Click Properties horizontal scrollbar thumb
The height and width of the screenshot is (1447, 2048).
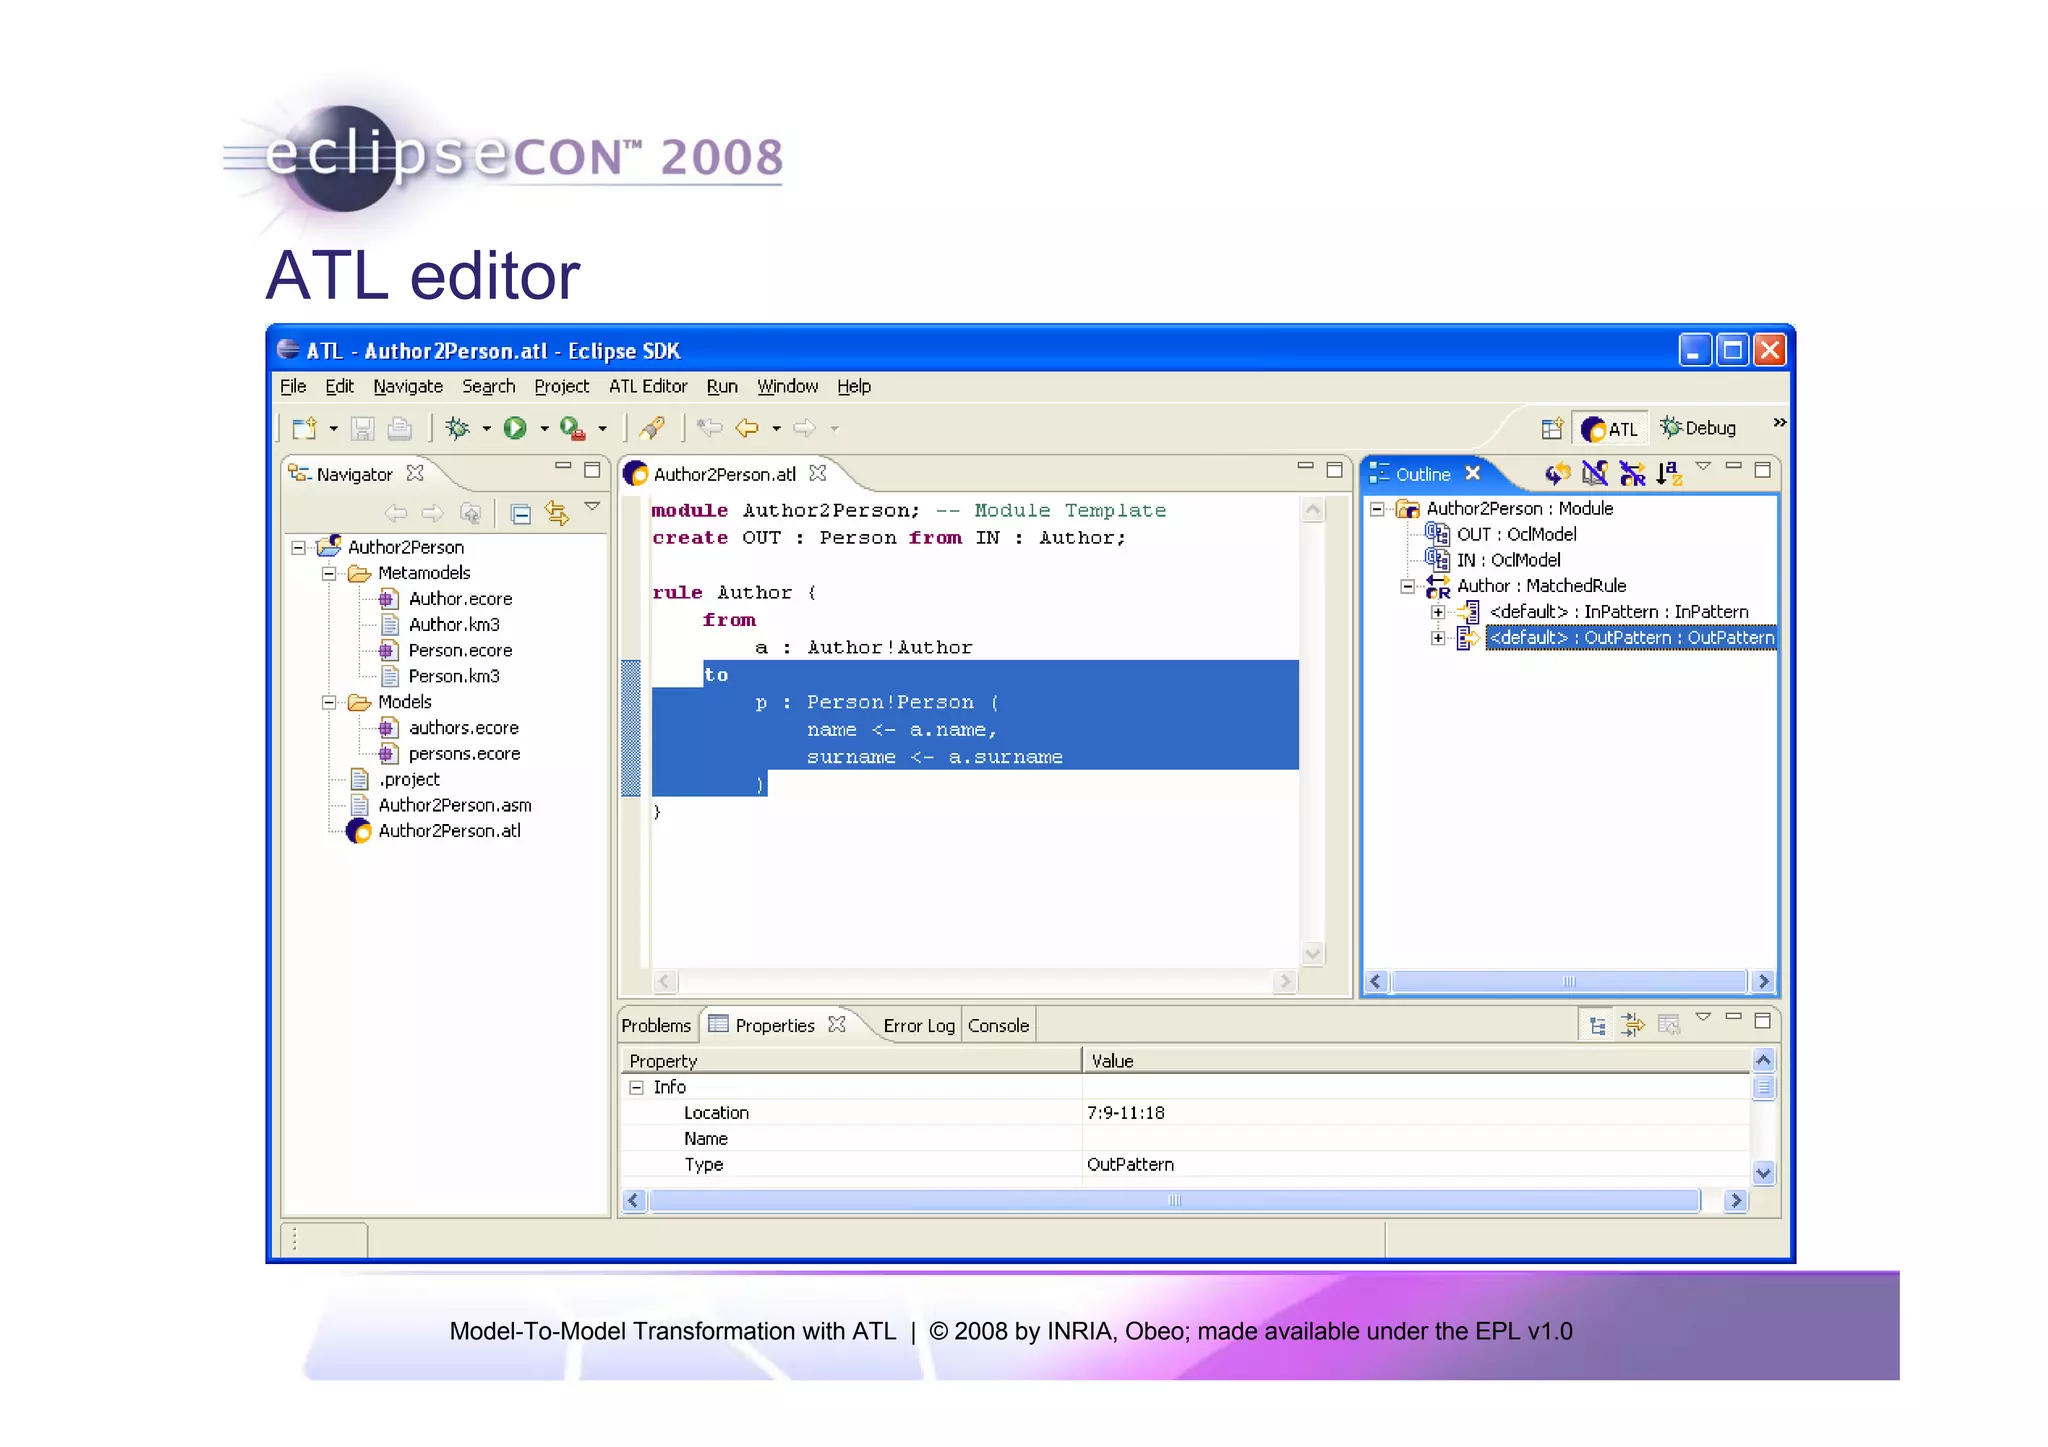tap(1174, 1201)
